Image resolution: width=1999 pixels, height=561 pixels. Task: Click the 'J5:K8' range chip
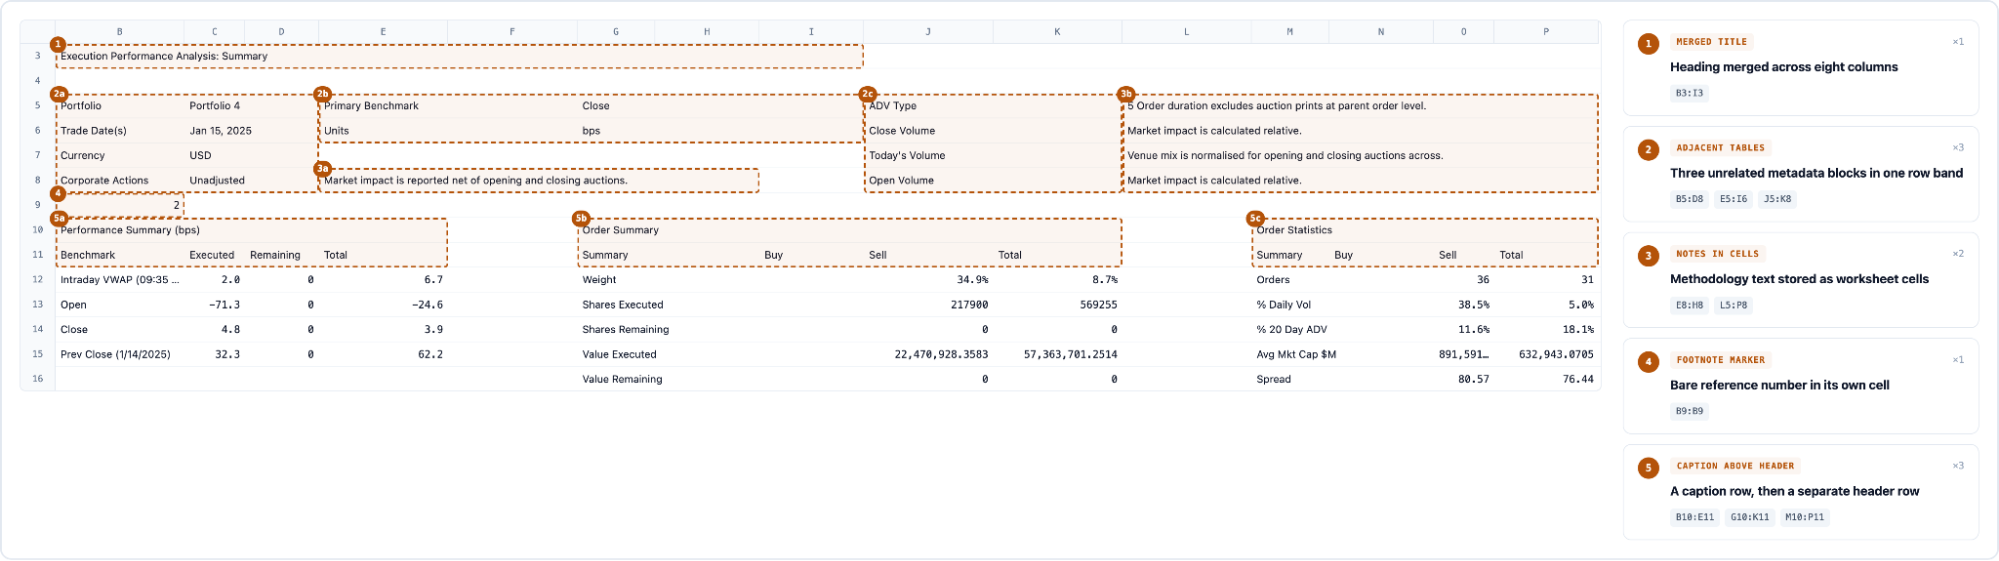coord(1777,199)
